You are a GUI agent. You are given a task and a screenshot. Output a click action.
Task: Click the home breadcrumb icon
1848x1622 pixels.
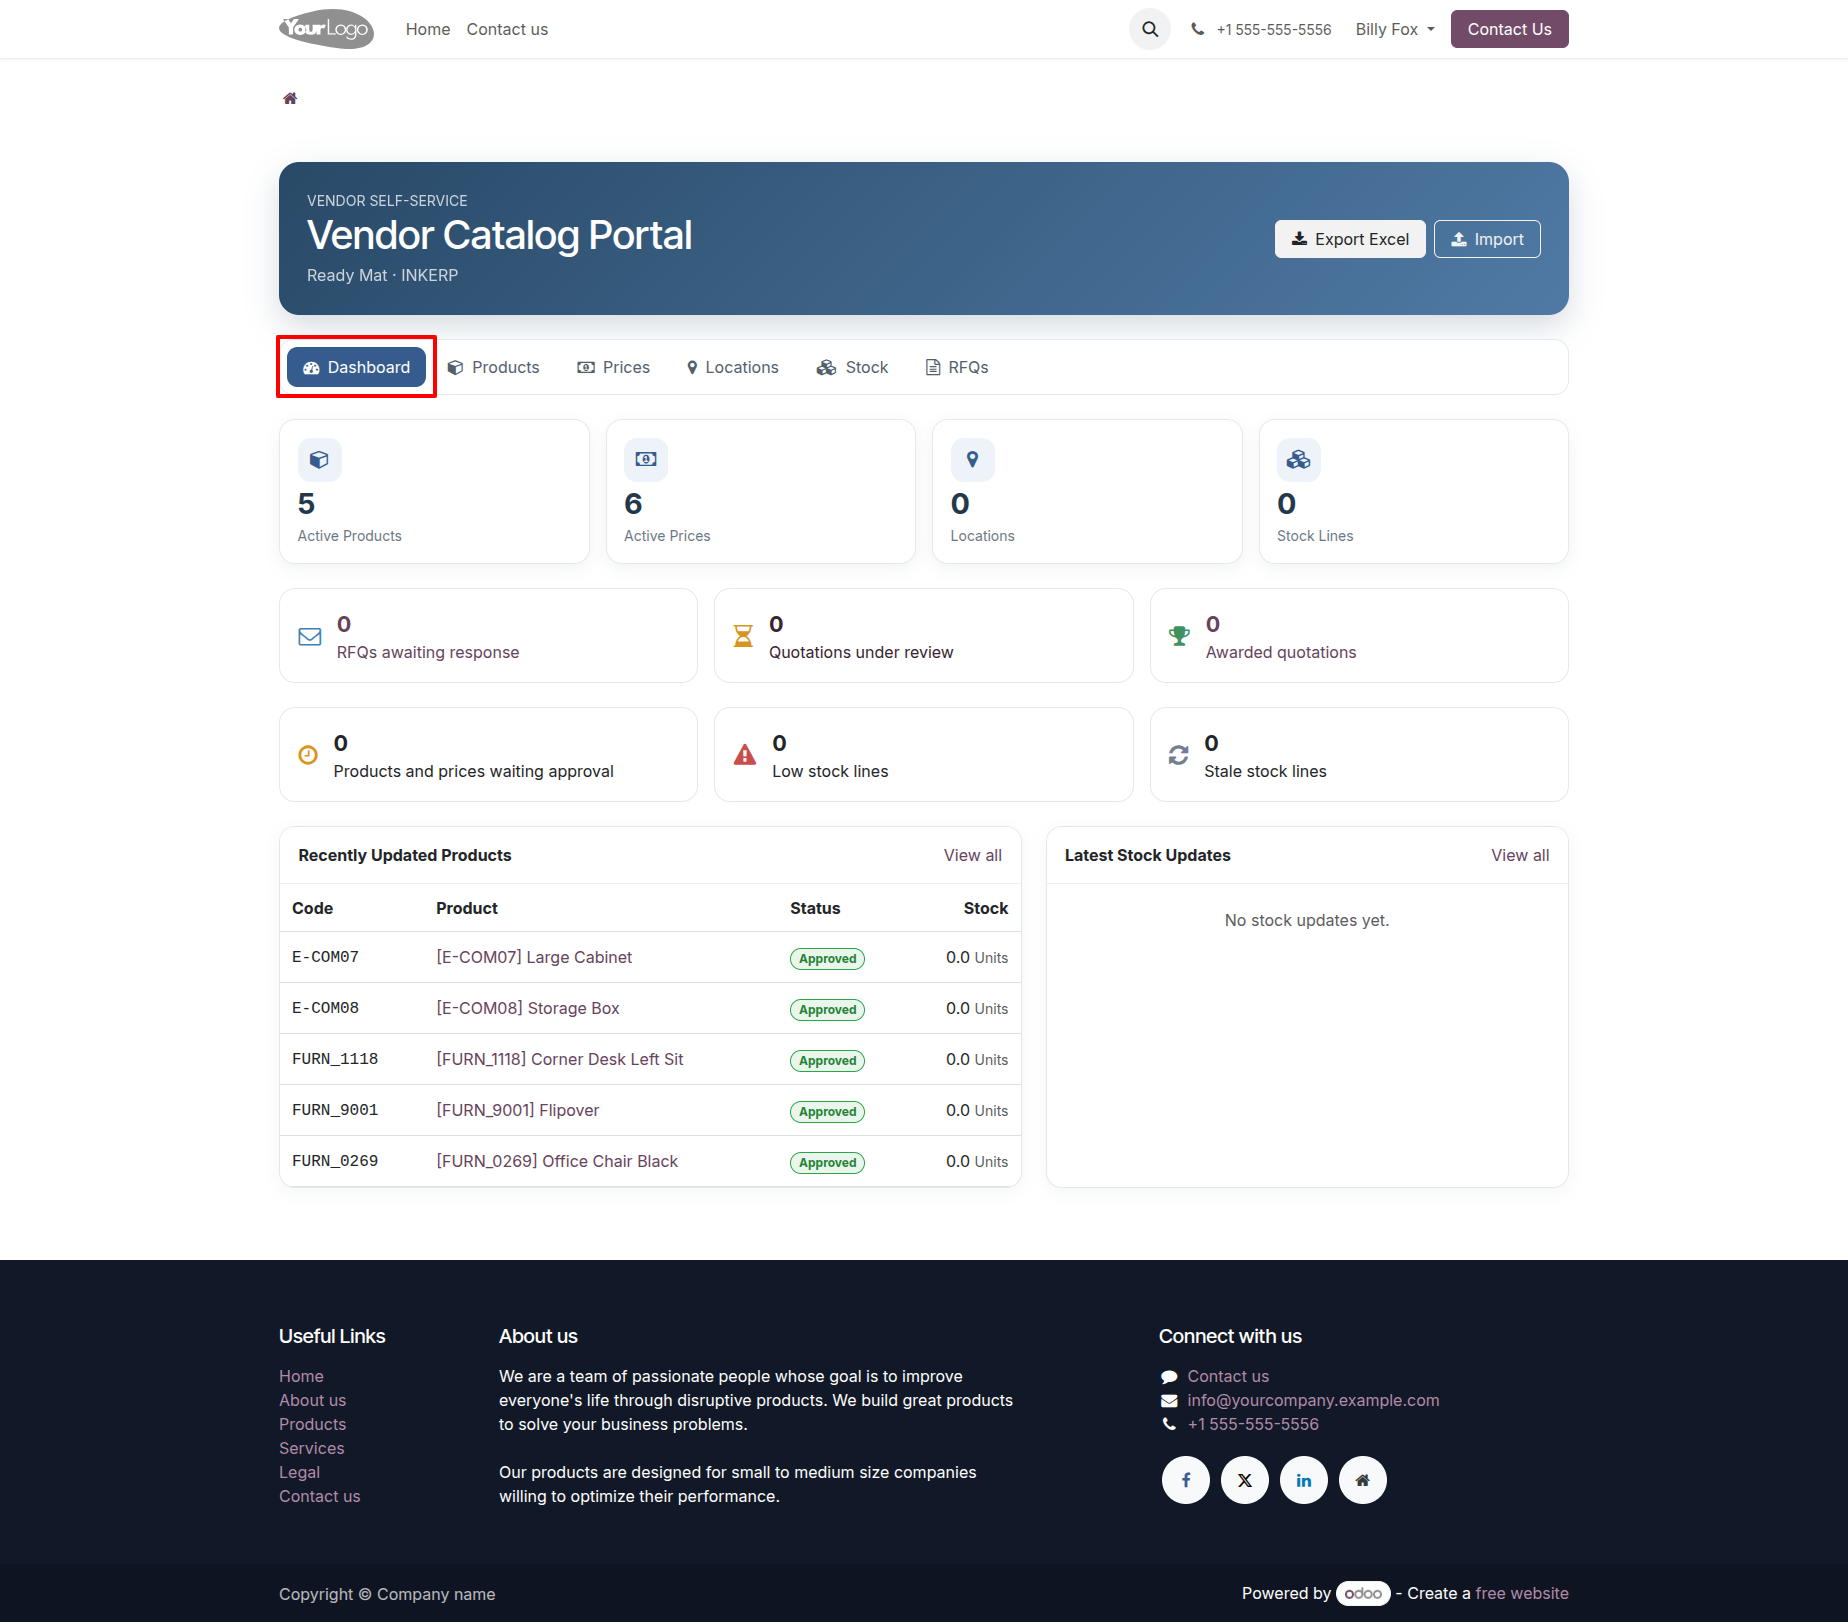290,98
